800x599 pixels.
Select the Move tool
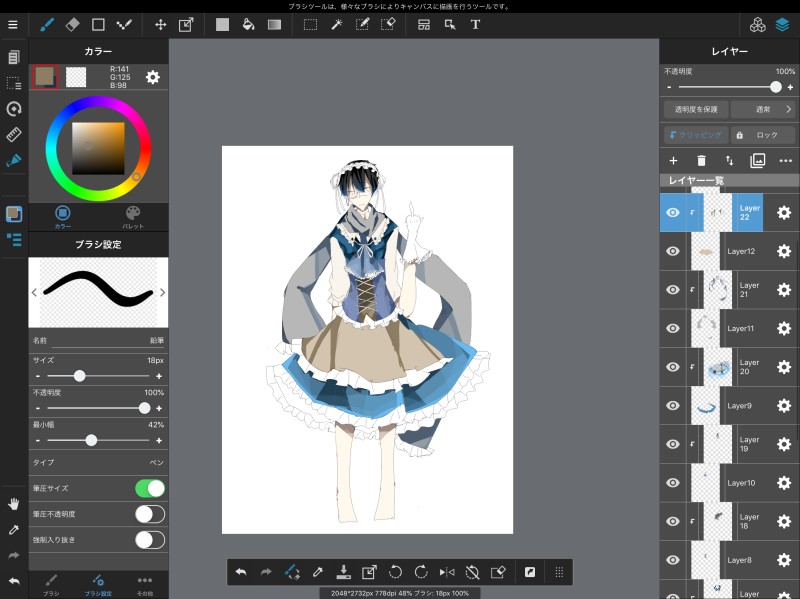[x=160, y=24]
